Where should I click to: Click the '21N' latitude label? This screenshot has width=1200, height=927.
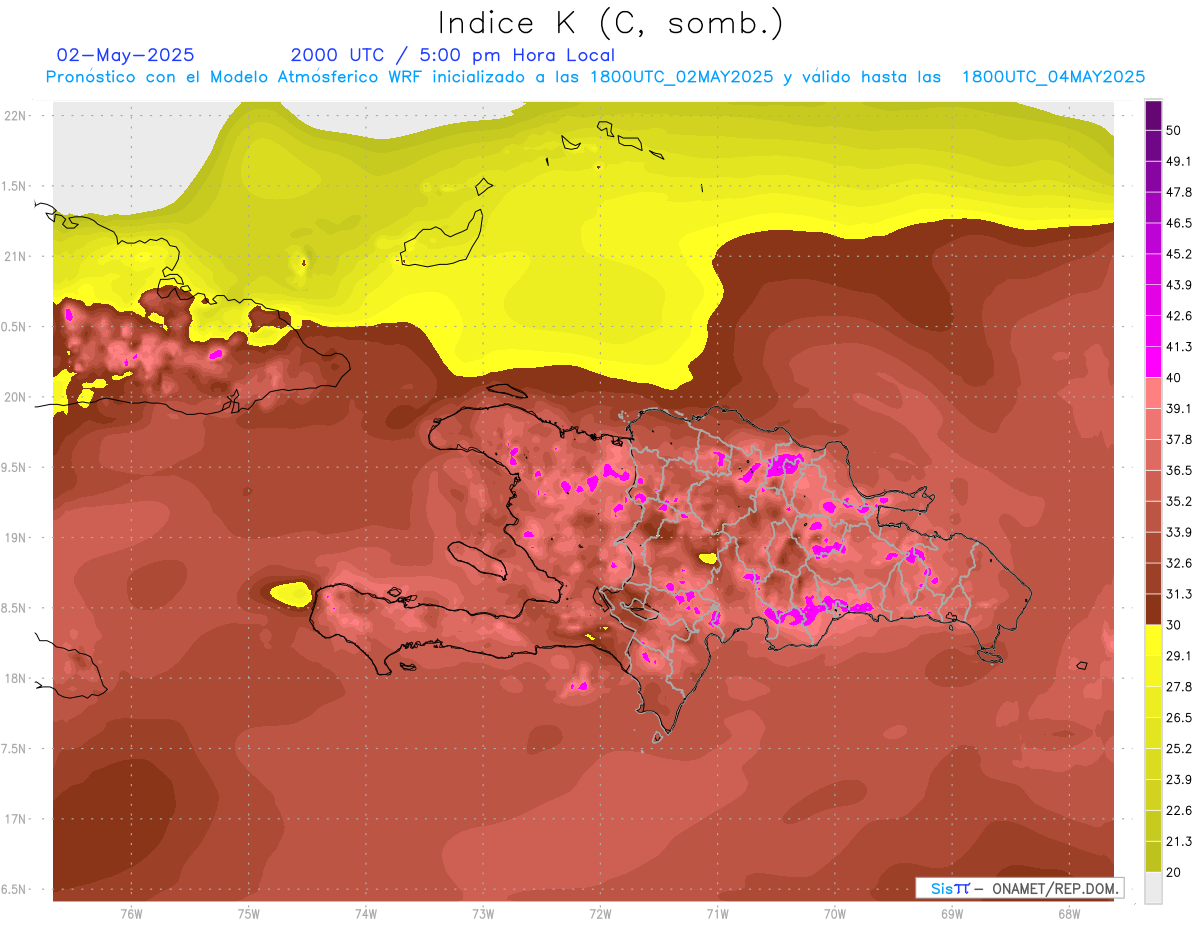pyautogui.click(x=17, y=256)
